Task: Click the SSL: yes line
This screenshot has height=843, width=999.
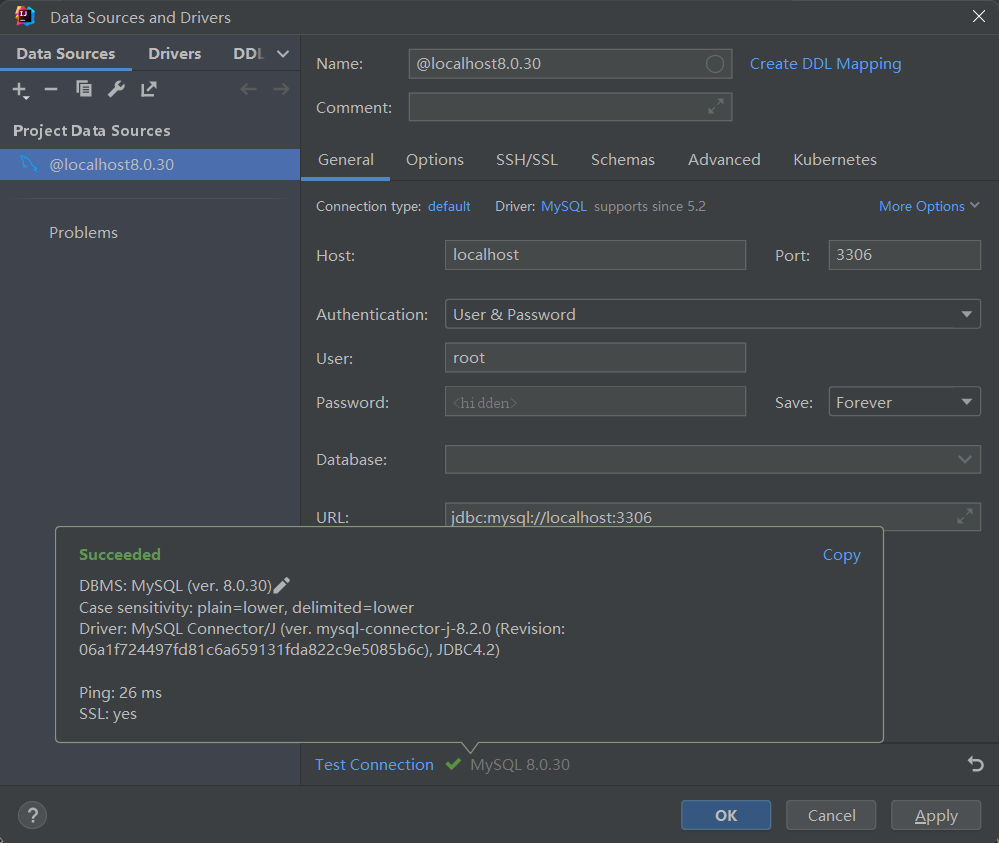Action: [x=108, y=714]
